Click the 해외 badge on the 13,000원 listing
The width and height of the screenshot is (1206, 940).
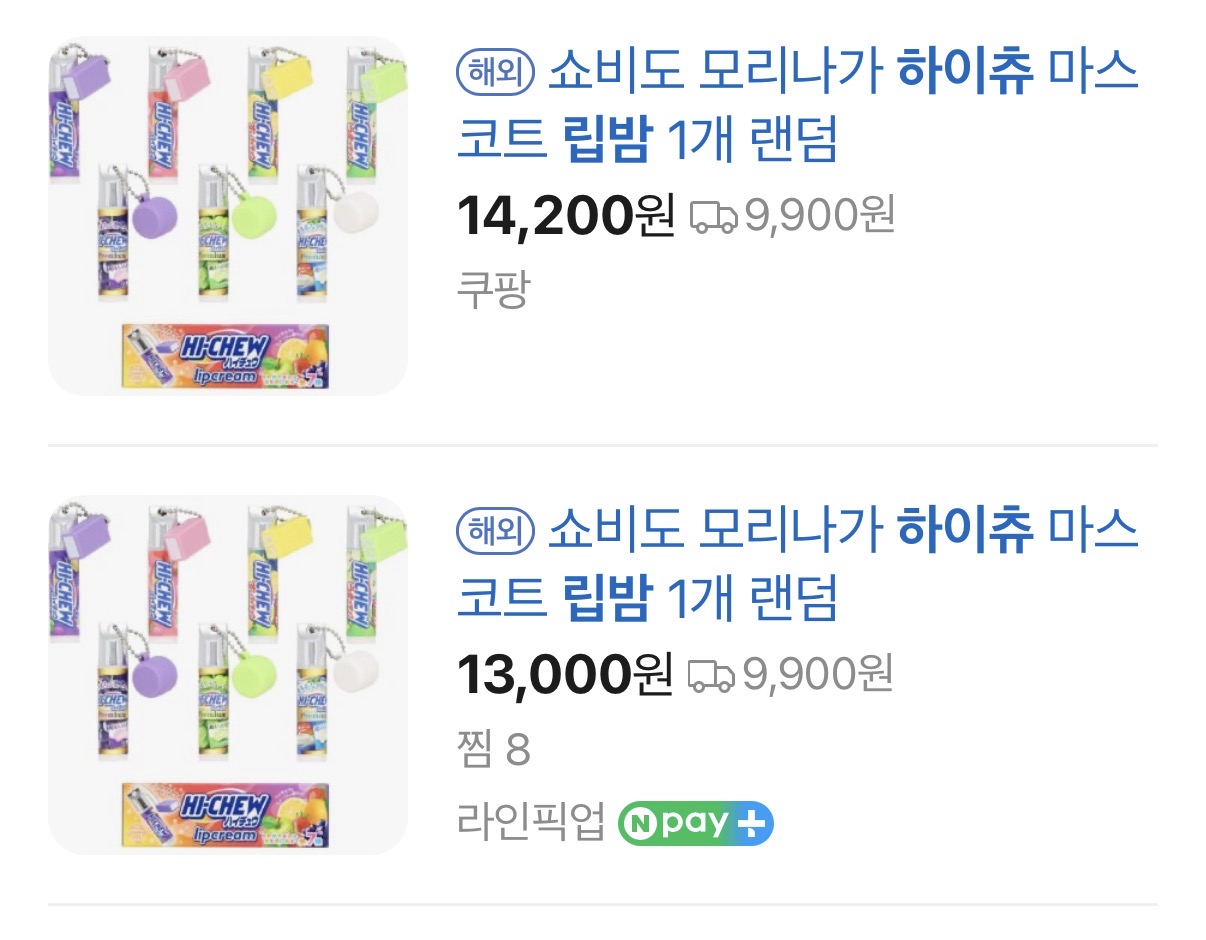[x=497, y=531]
